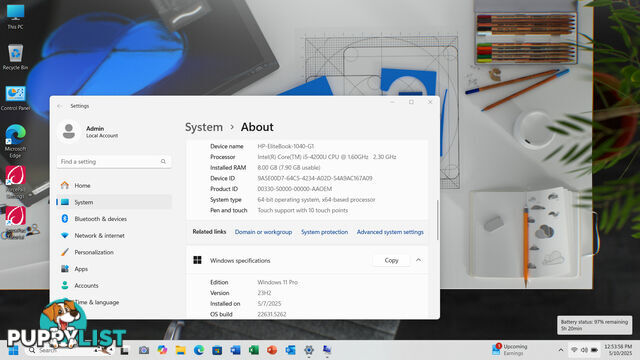Open the battery status tray icon
Screen dimensions: 640x360
(594, 350)
